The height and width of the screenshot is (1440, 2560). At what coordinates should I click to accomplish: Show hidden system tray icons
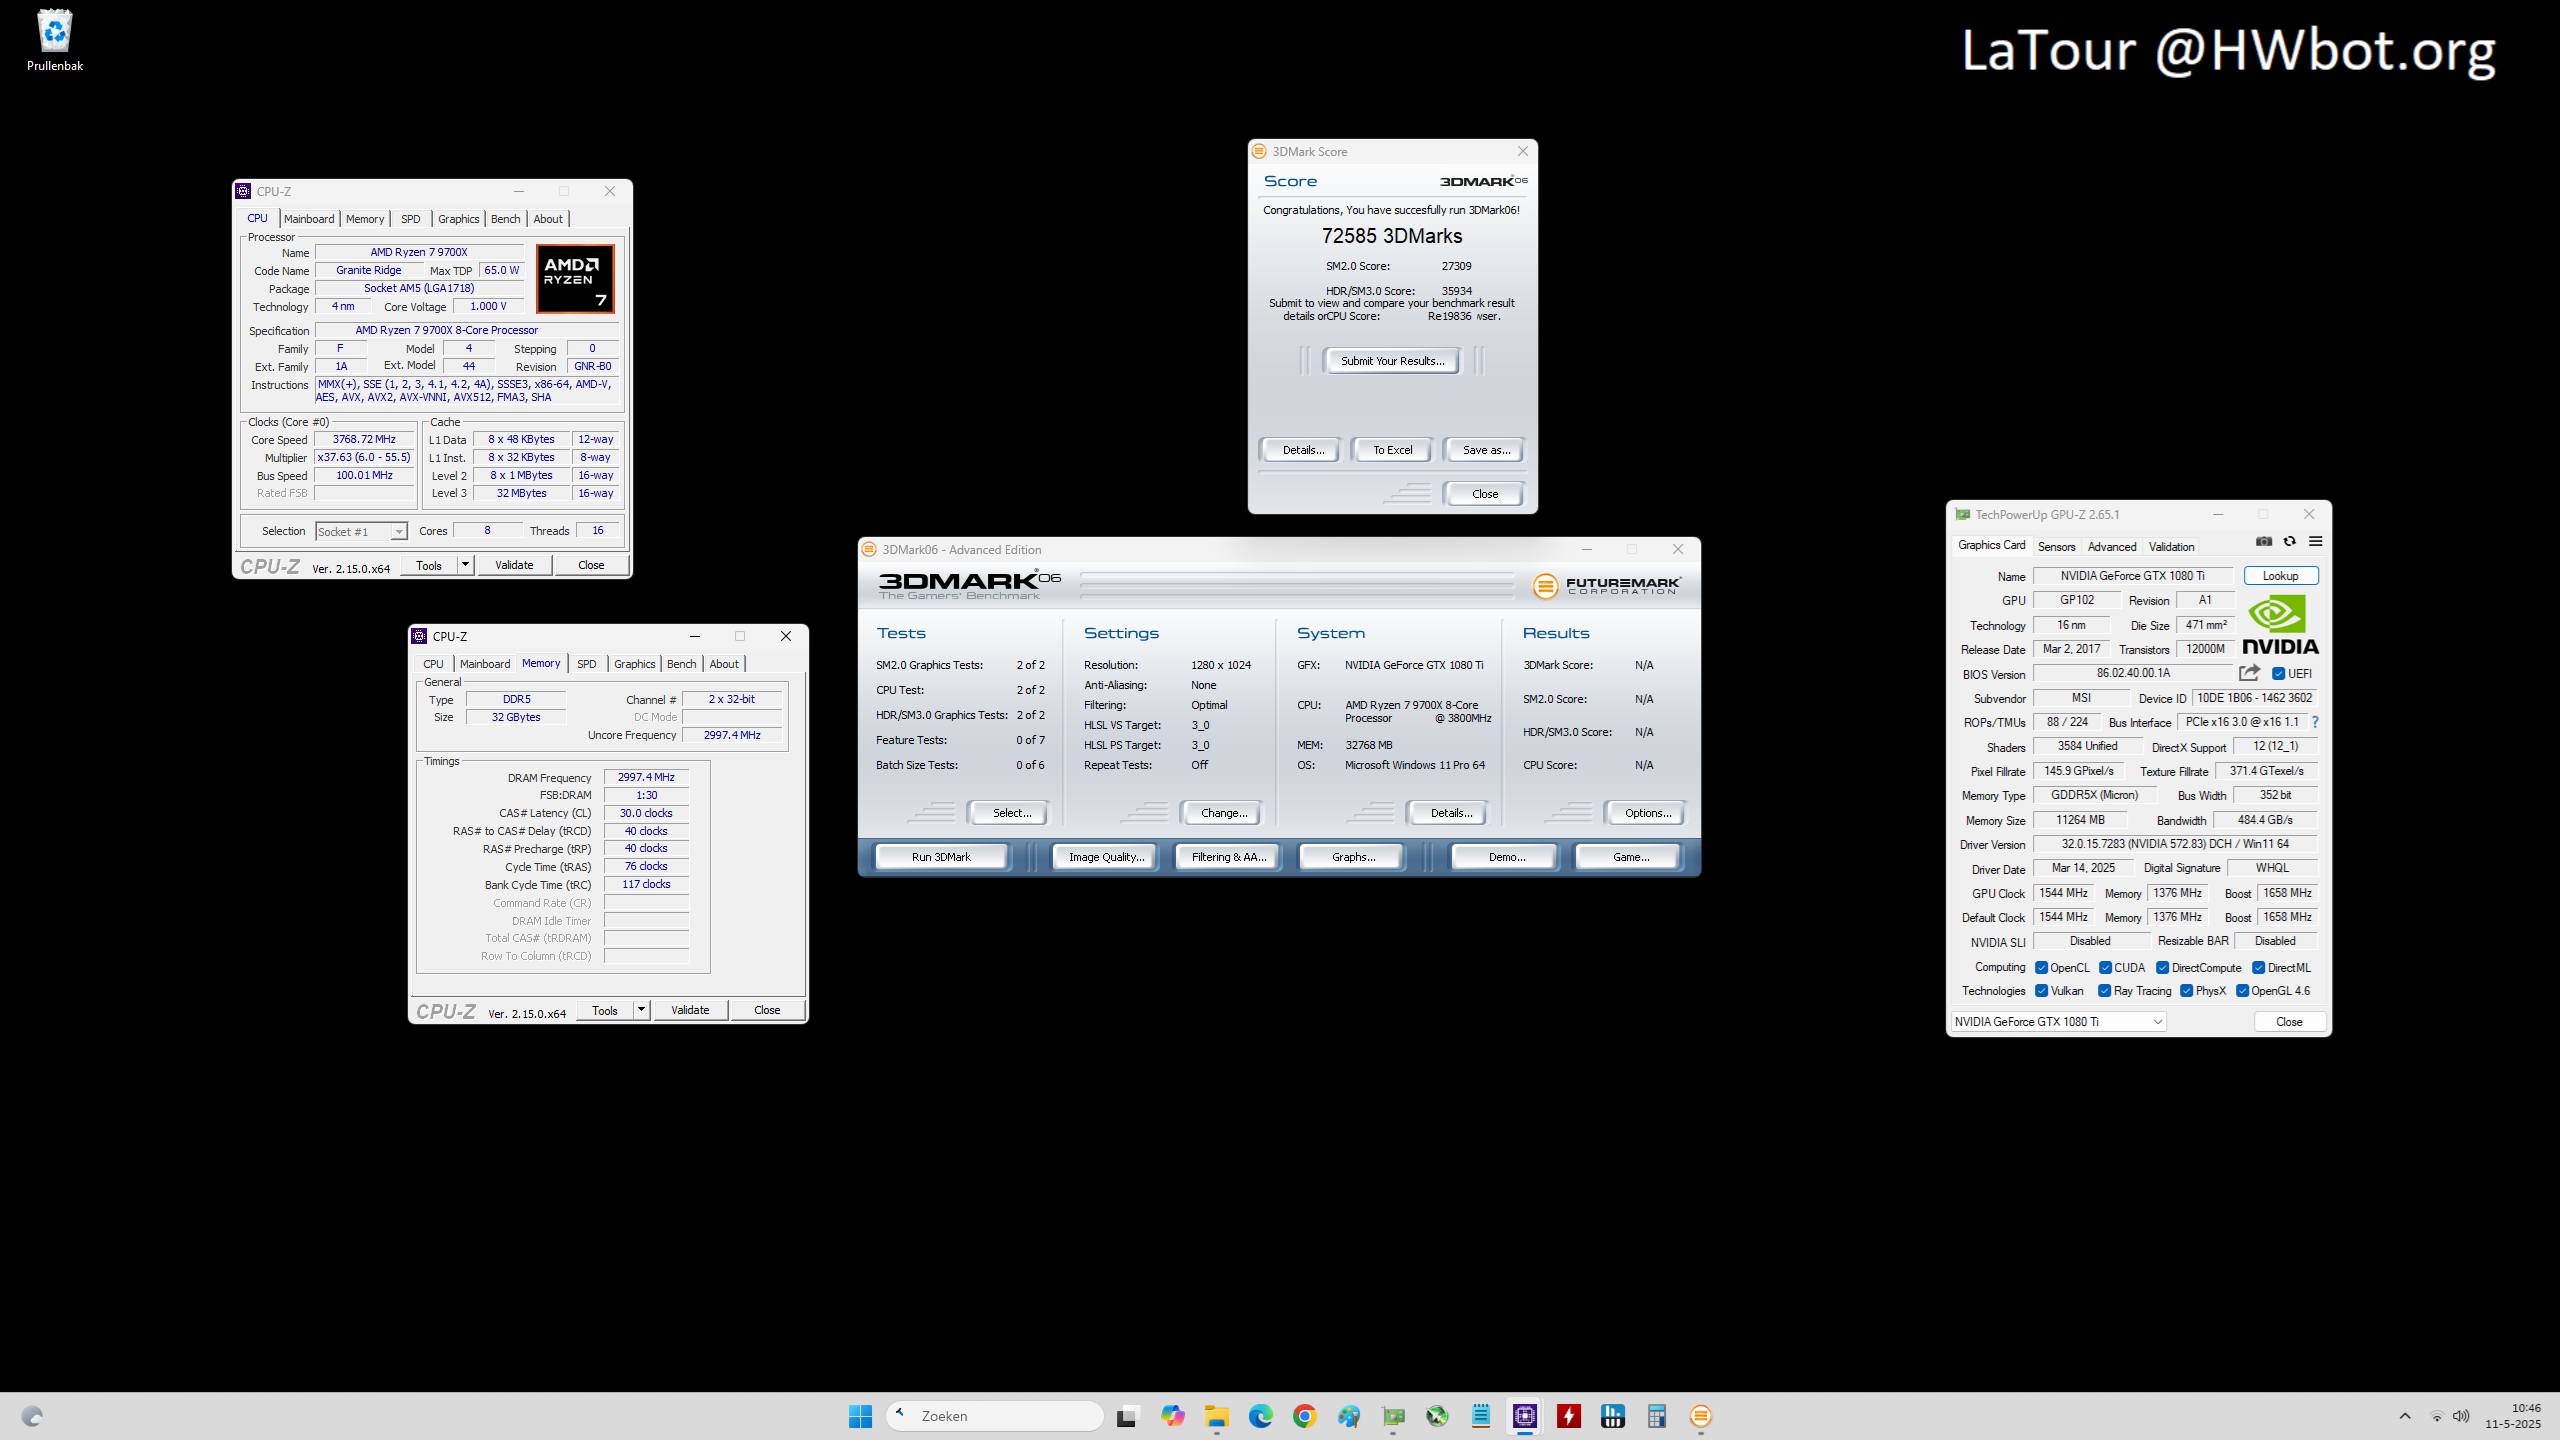[x=2405, y=1416]
